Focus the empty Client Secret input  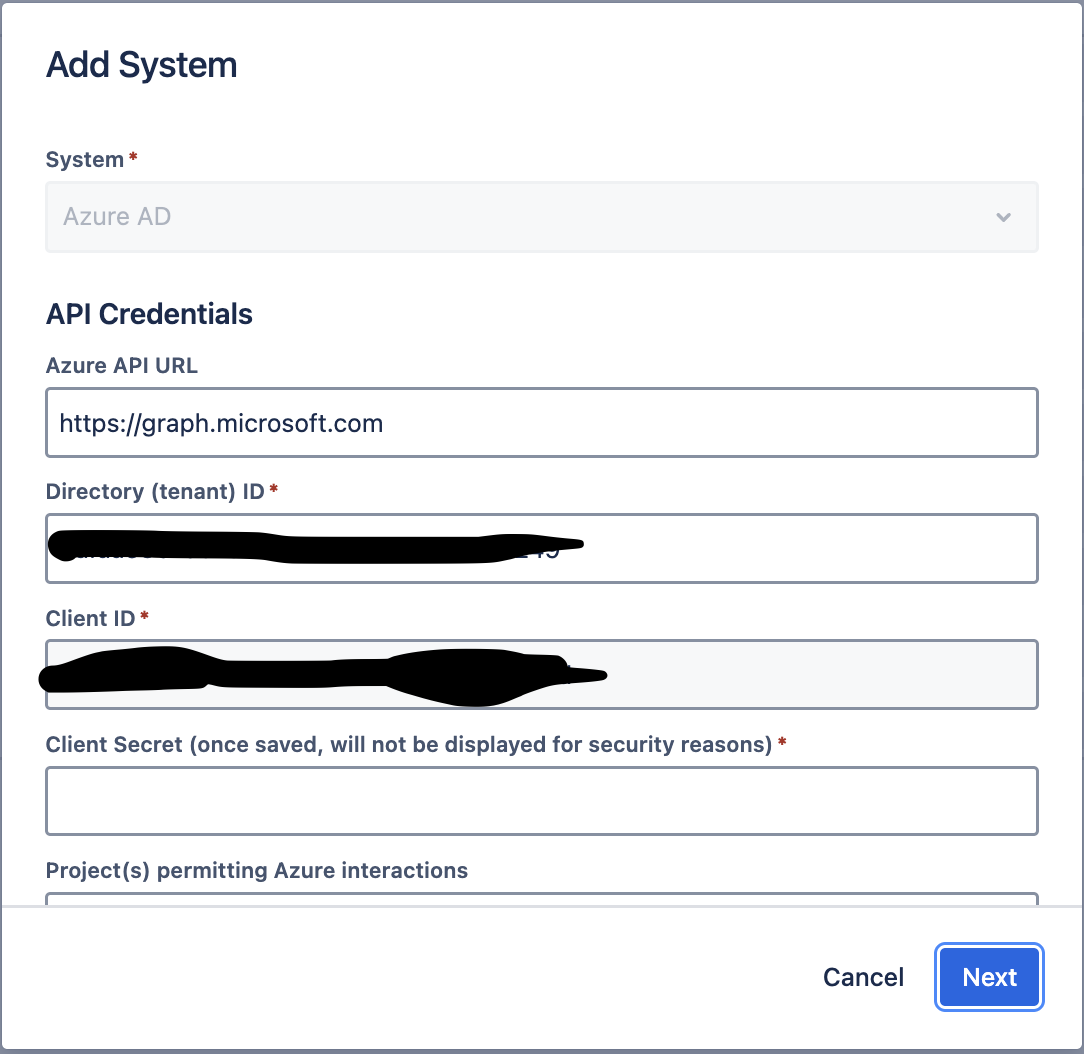540,801
